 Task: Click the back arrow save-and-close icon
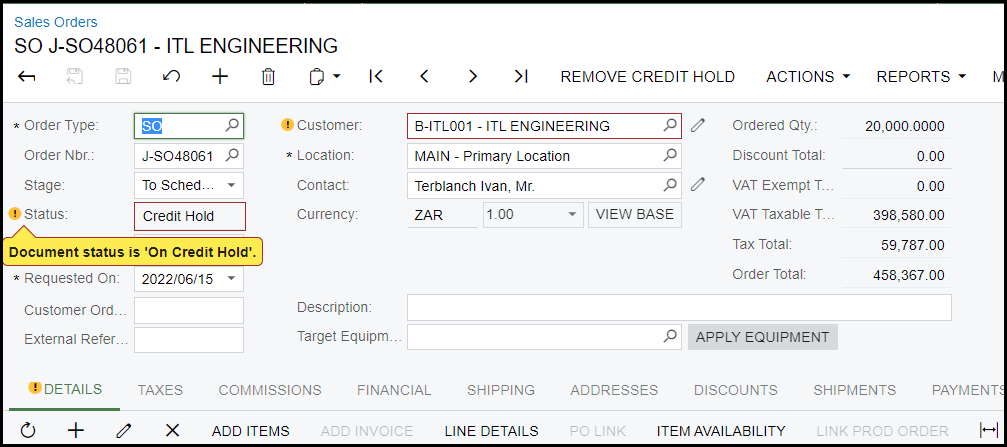[x=27, y=77]
